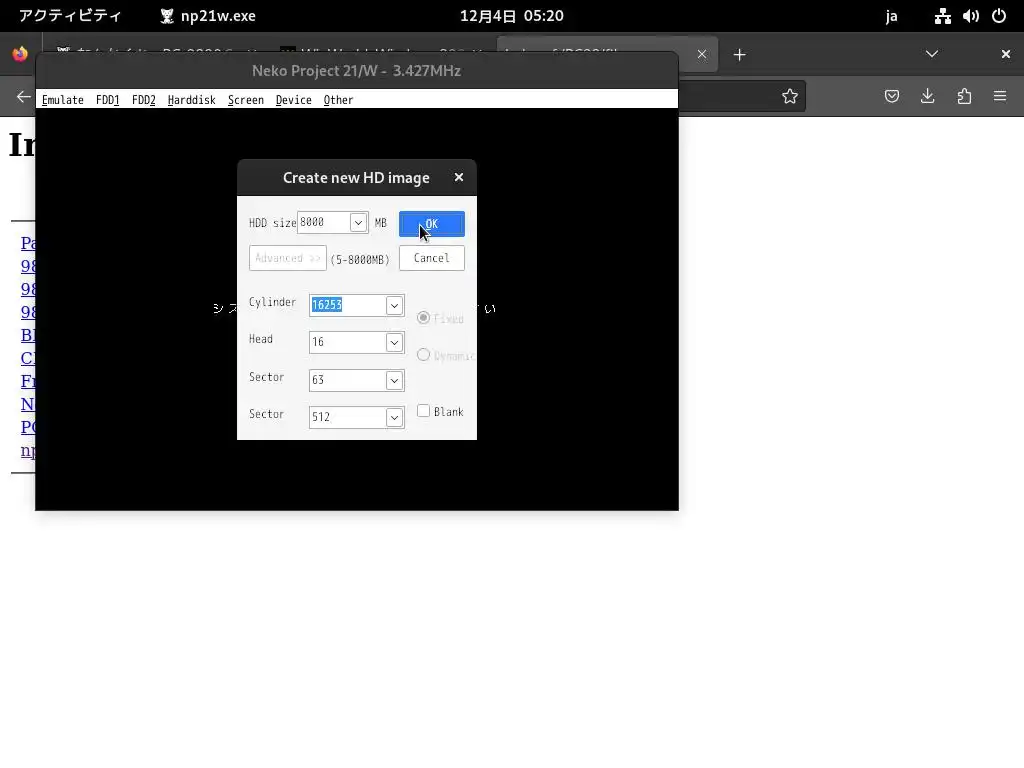Screen dimensions: 1024x768
Task: Show the Firefox list all tabs chevron
Action: 932,54
